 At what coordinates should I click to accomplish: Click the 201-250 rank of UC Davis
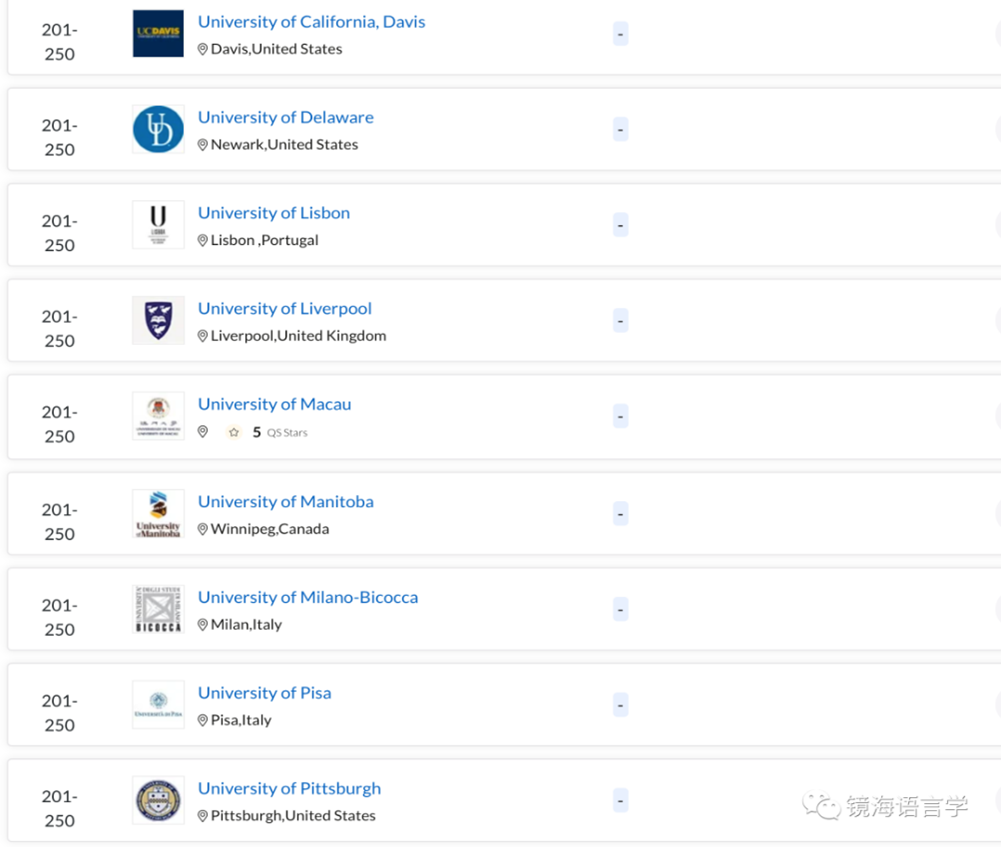[59, 42]
